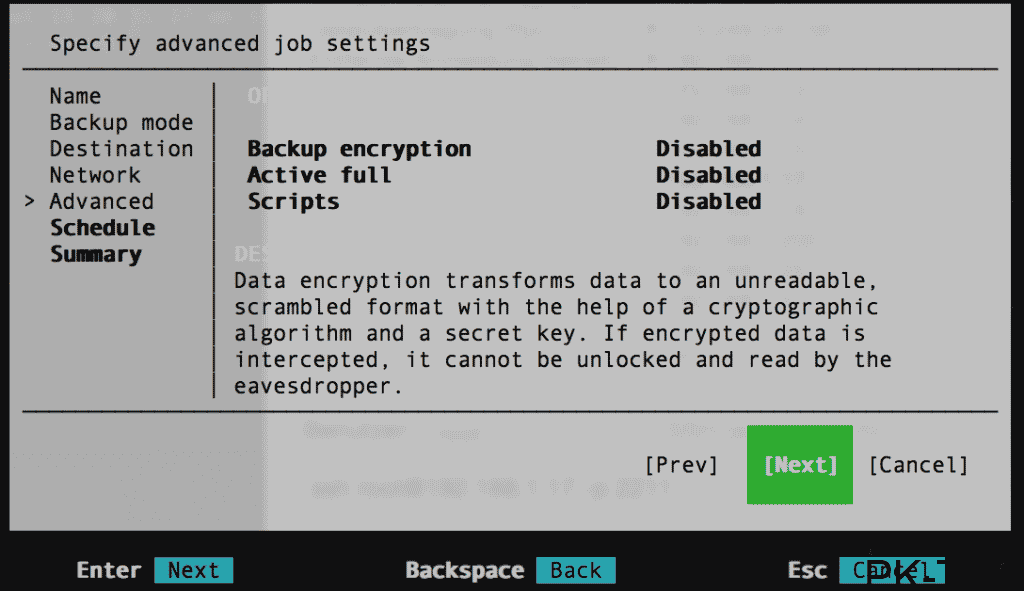
Task: Toggle Active full Disabled value
Action: tap(708, 175)
